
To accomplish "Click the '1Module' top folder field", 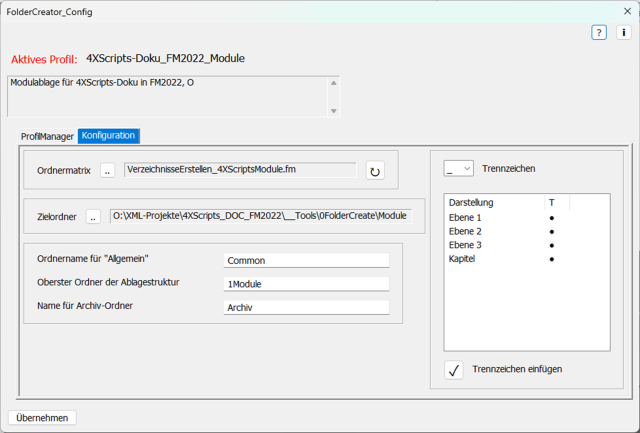I will click(306, 284).
